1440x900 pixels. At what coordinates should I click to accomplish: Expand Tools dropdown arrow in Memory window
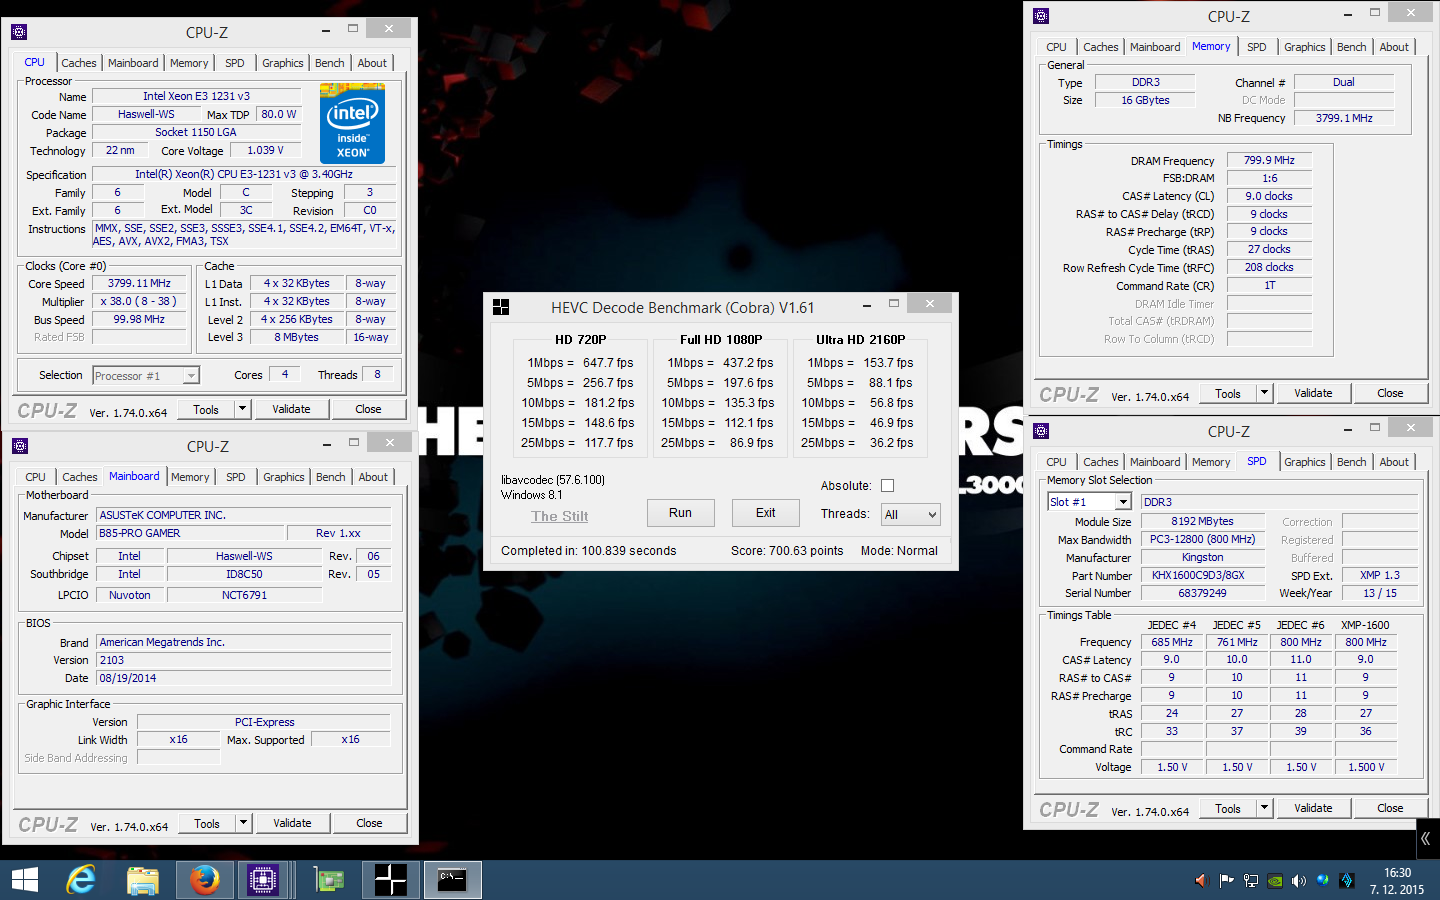tap(1264, 393)
